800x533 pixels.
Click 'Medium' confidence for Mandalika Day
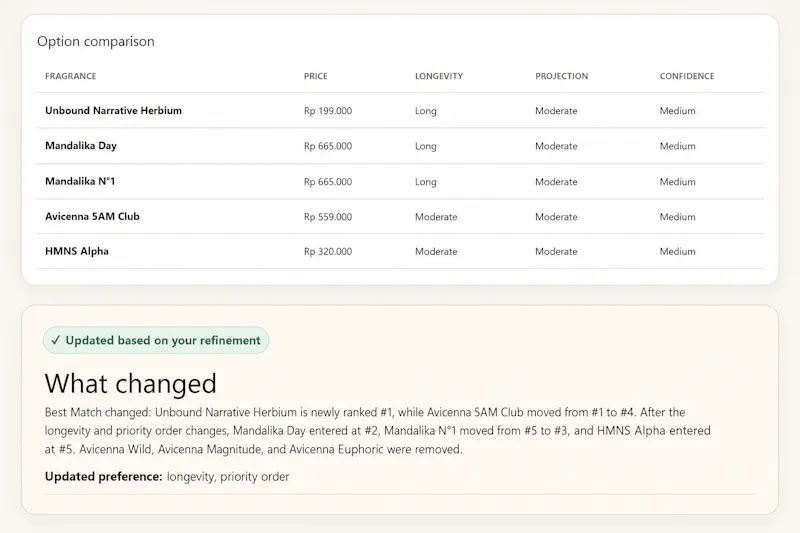(678, 146)
